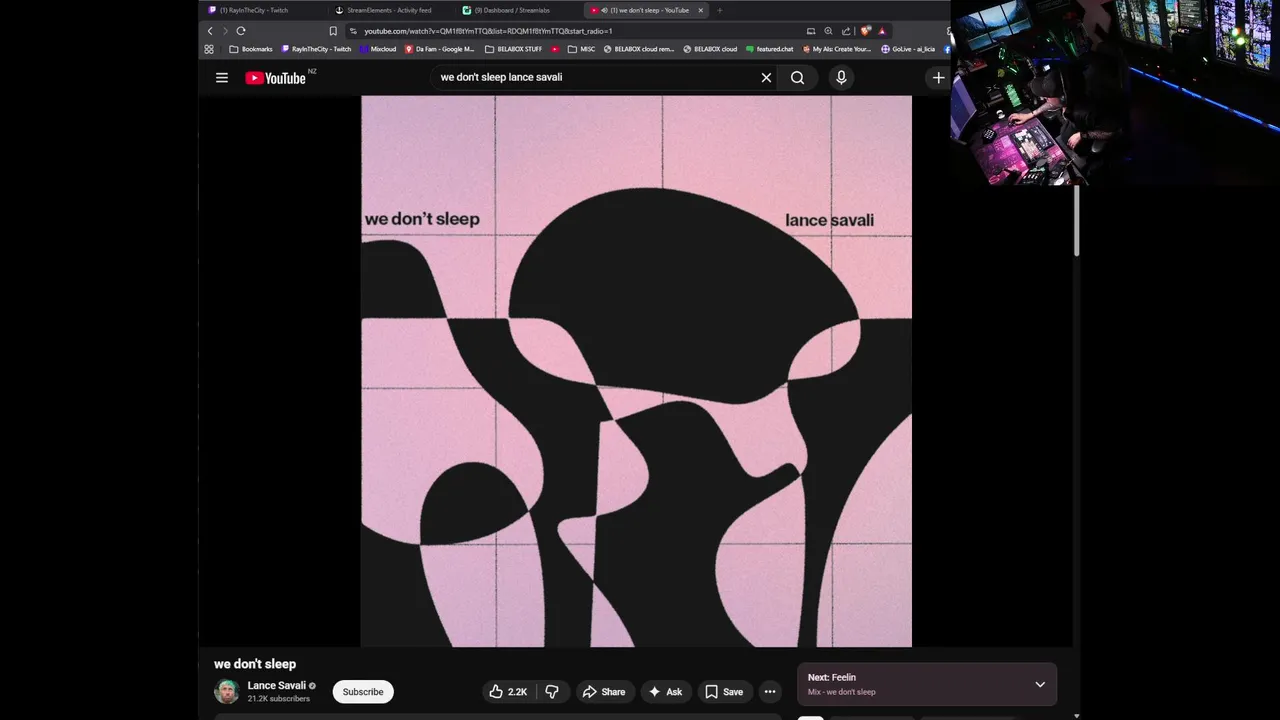Run search with the magnifier button

pos(797,78)
